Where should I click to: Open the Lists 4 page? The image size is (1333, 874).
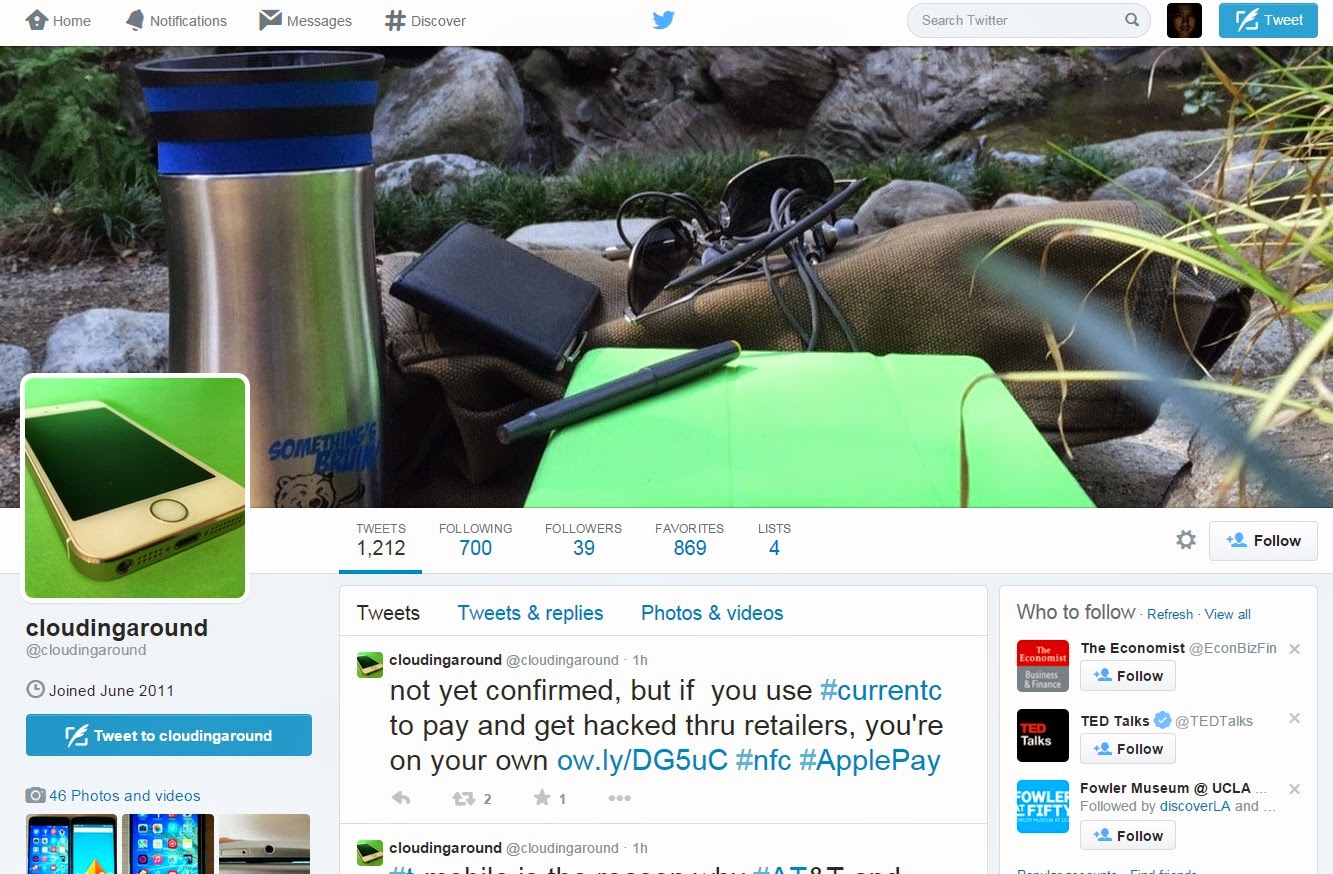774,540
